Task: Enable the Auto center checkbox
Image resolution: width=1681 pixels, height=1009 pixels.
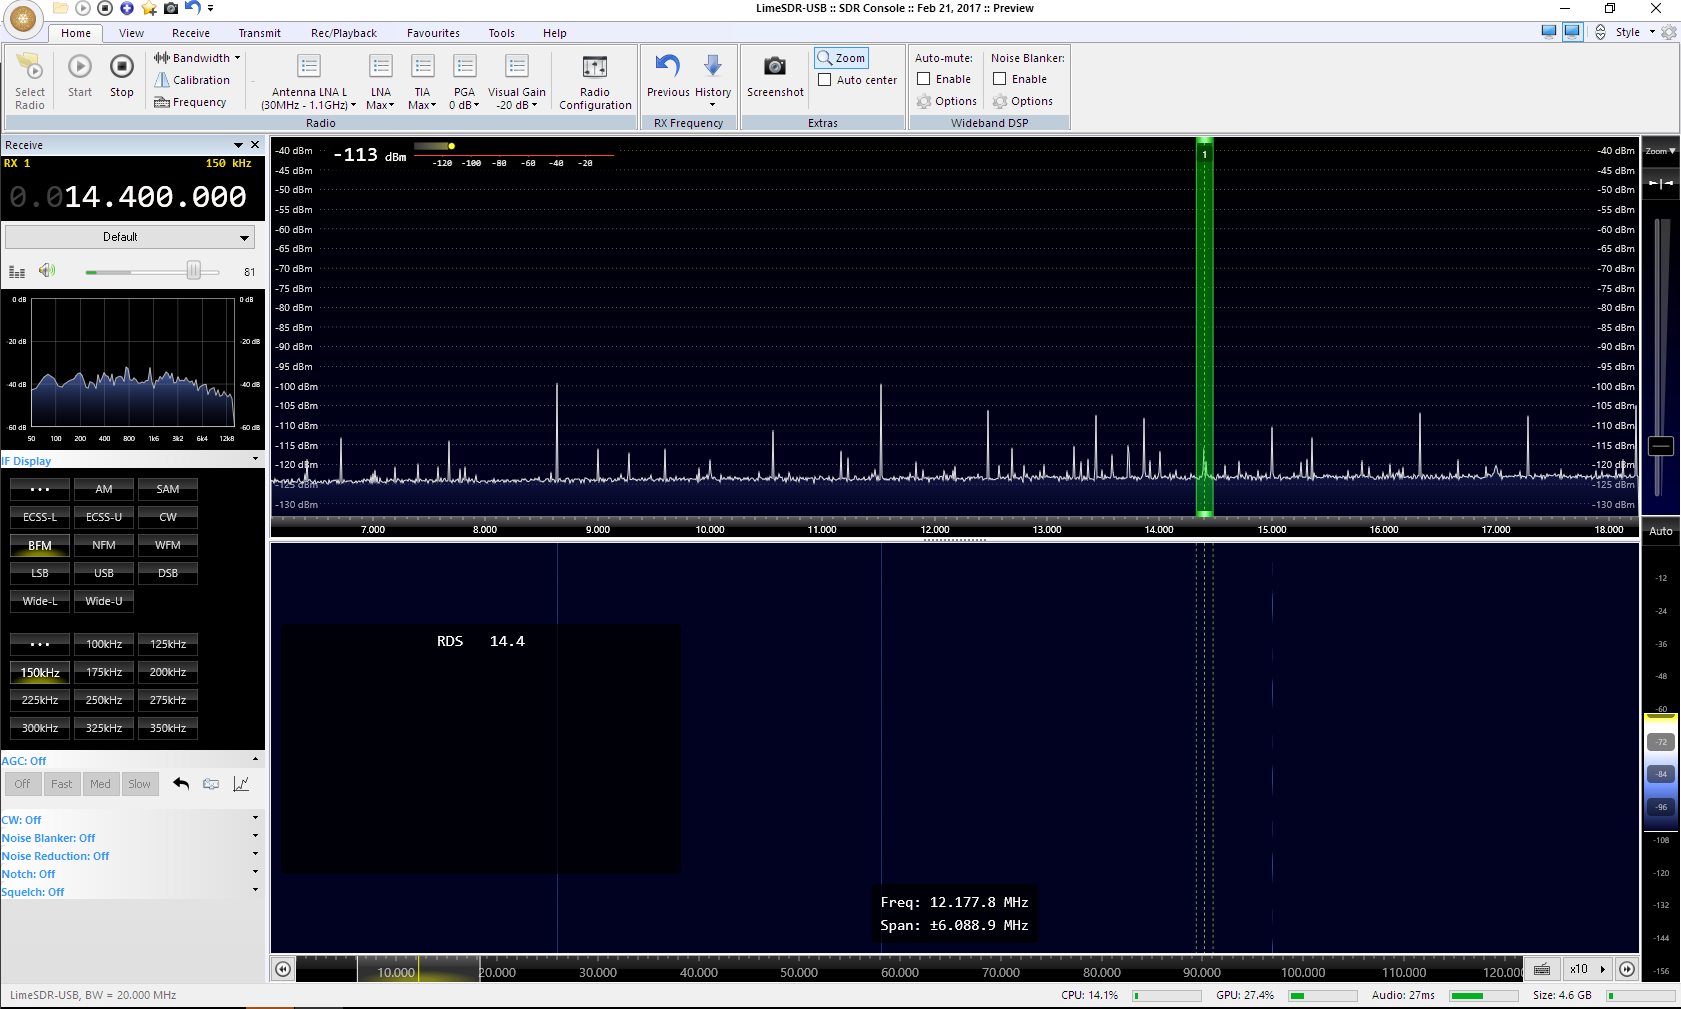Action: pos(825,80)
